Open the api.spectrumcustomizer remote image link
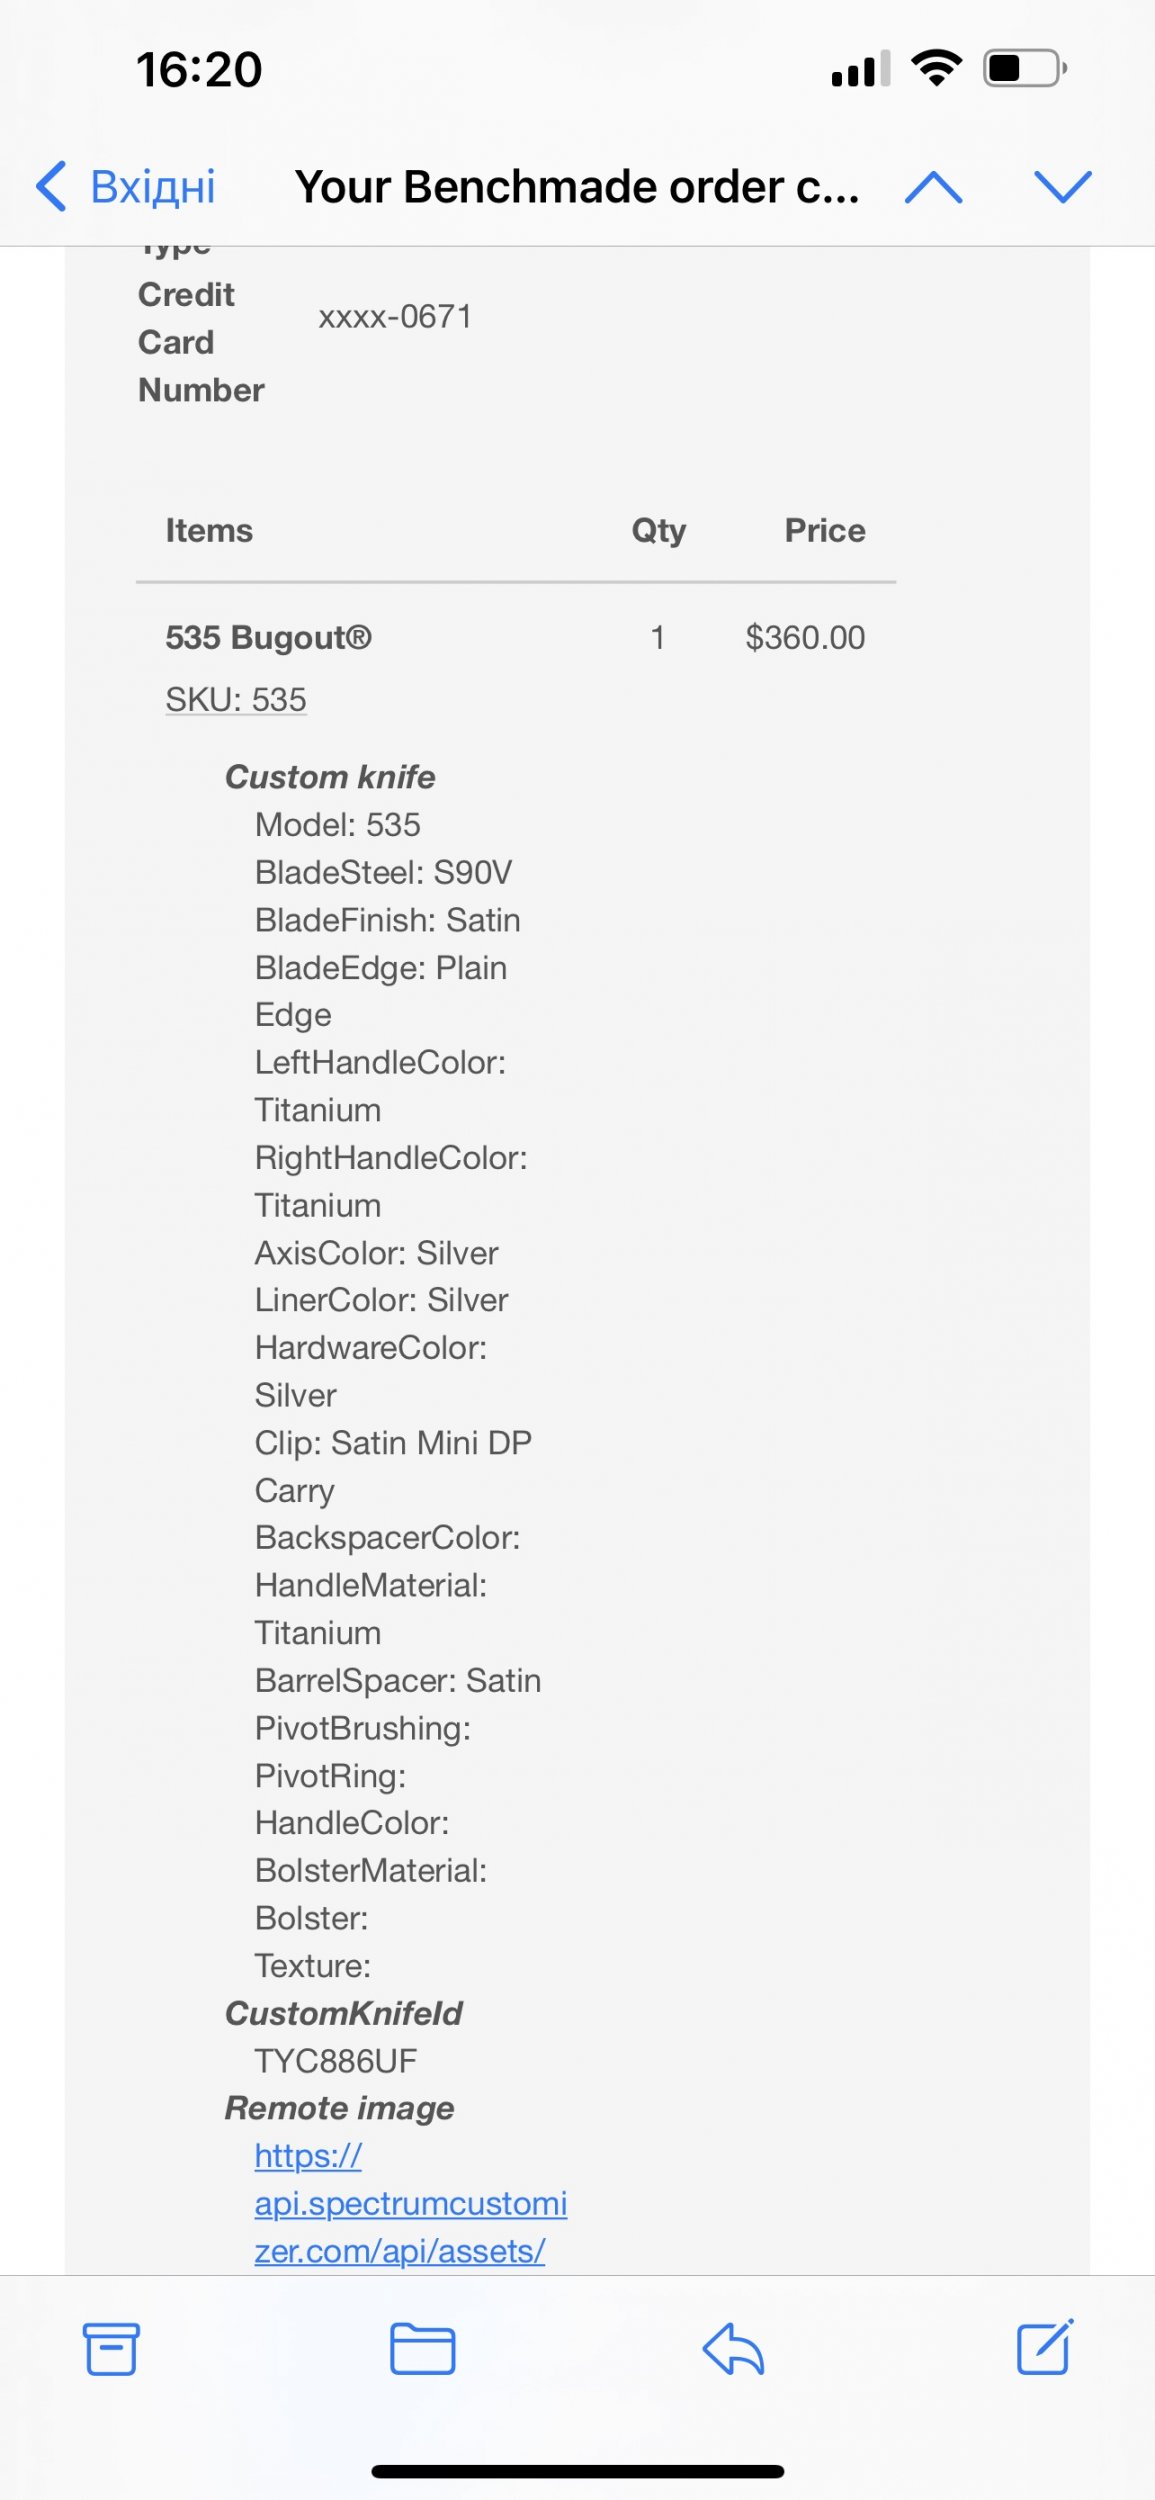The image size is (1155, 2500). pyautogui.click(x=410, y=2203)
